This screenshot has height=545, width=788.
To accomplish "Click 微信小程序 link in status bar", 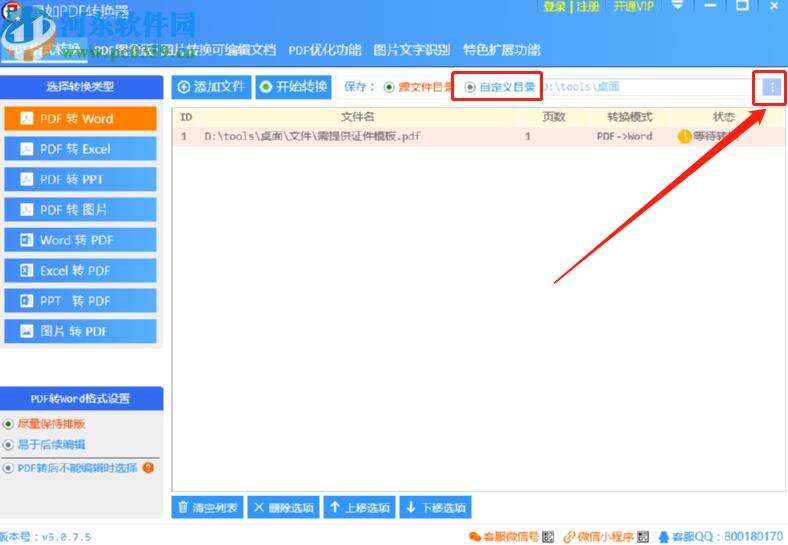I will pos(606,537).
